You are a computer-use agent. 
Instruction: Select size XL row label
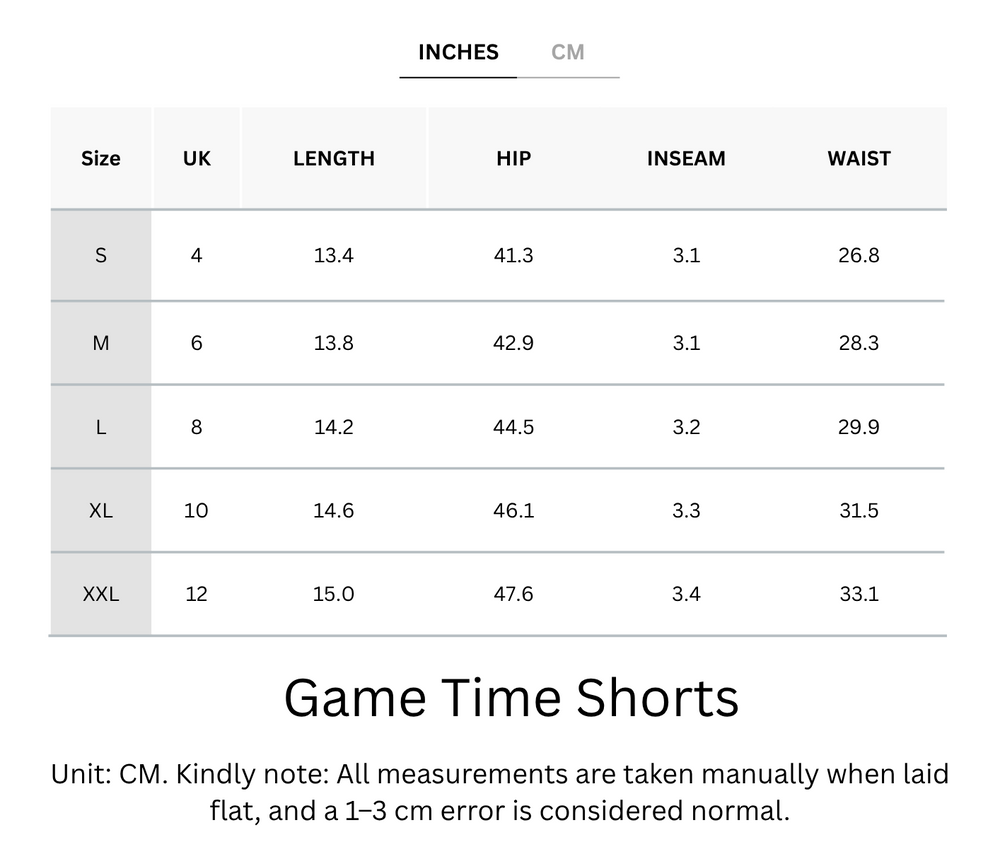click(100, 510)
